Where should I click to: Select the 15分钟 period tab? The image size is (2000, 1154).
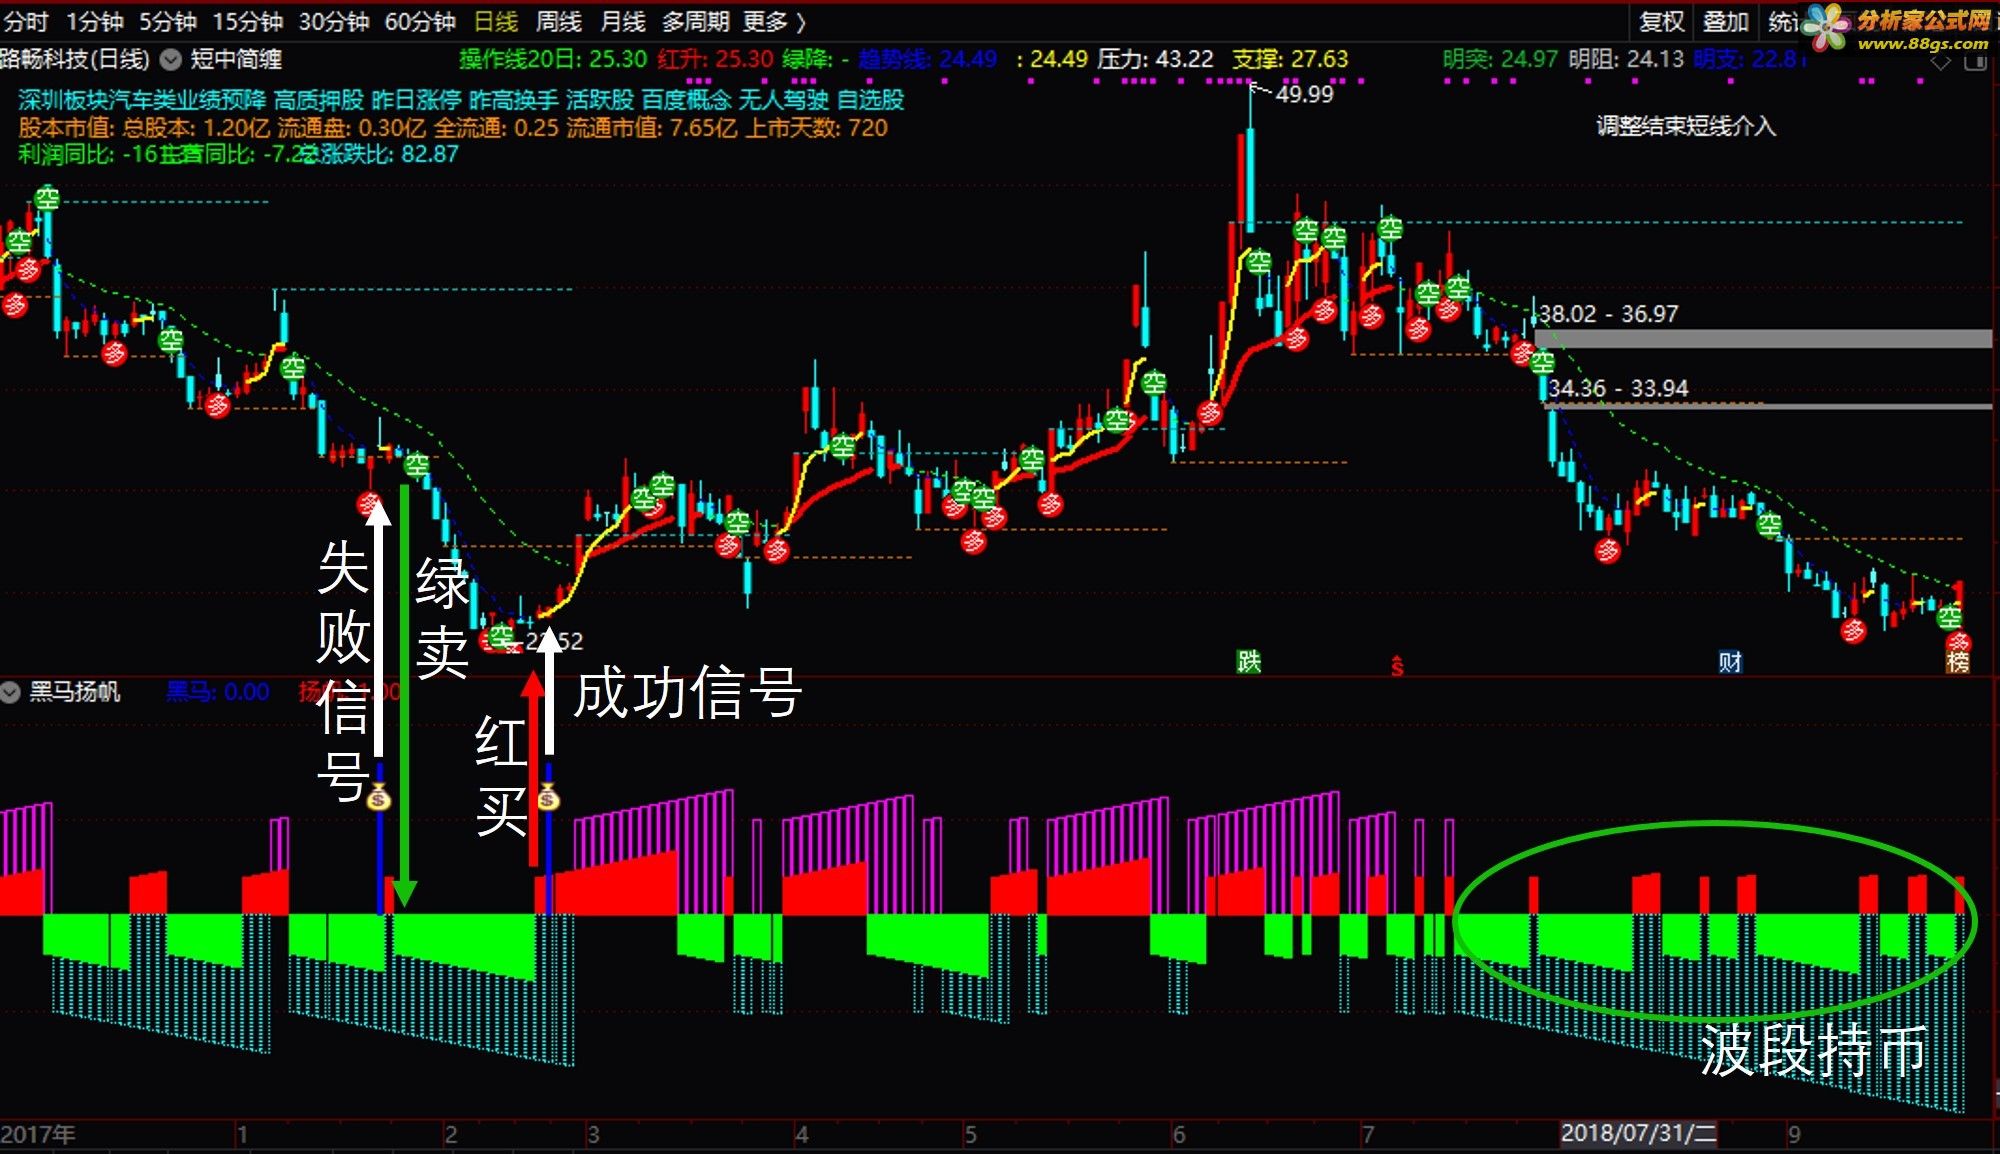pos(247,21)
